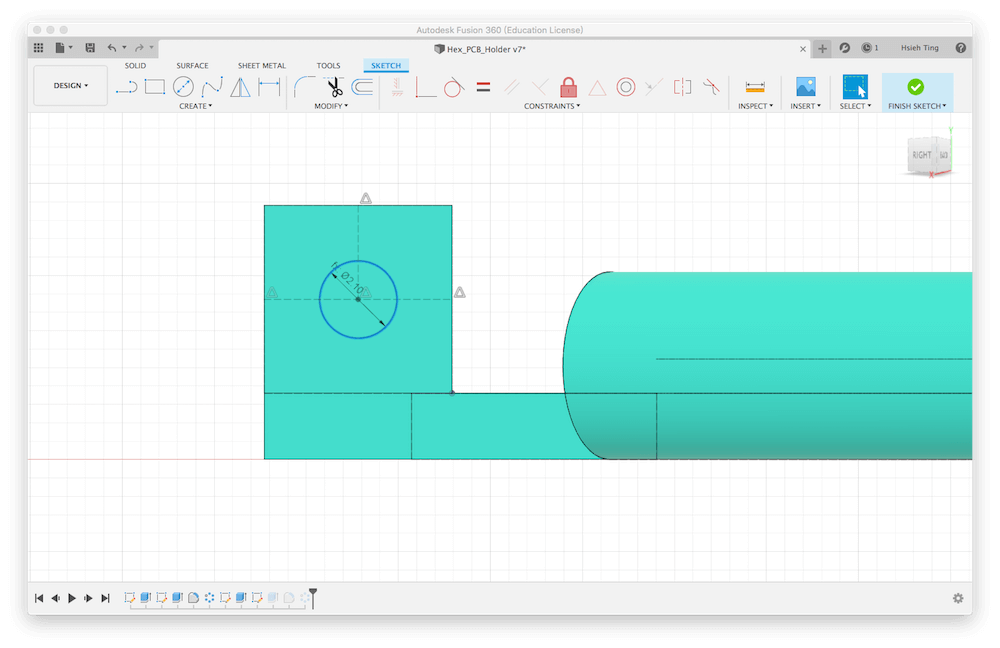Apply the Concentric constraint

pyautogui.click(x=626, y=87)
